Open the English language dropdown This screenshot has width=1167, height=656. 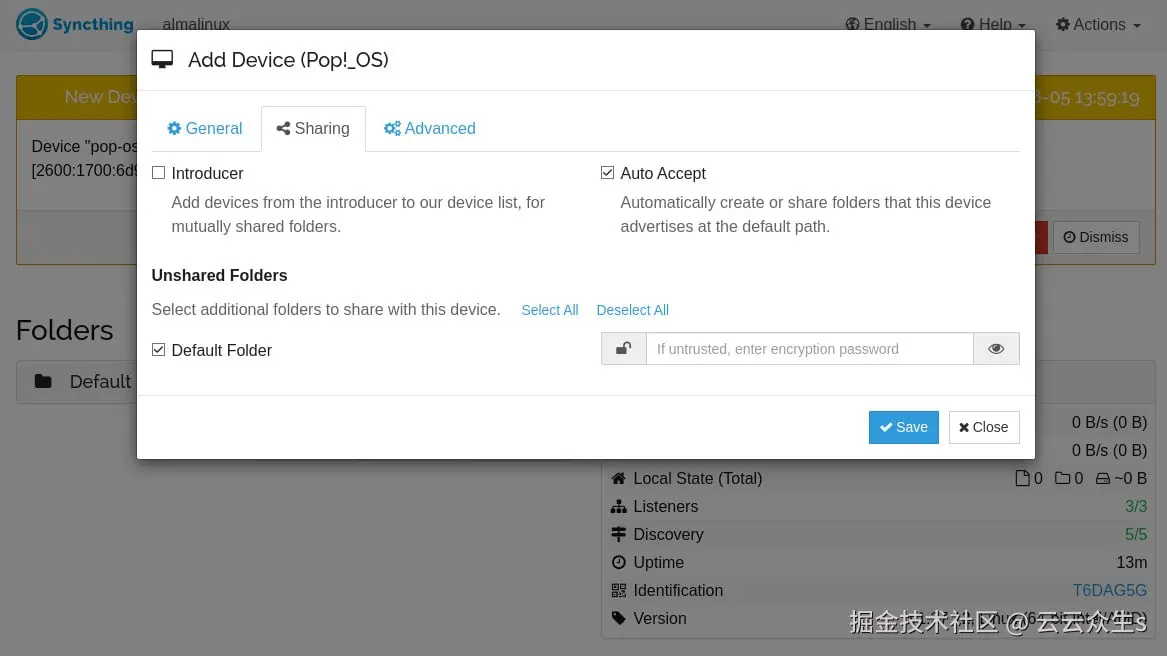[888, 25]
